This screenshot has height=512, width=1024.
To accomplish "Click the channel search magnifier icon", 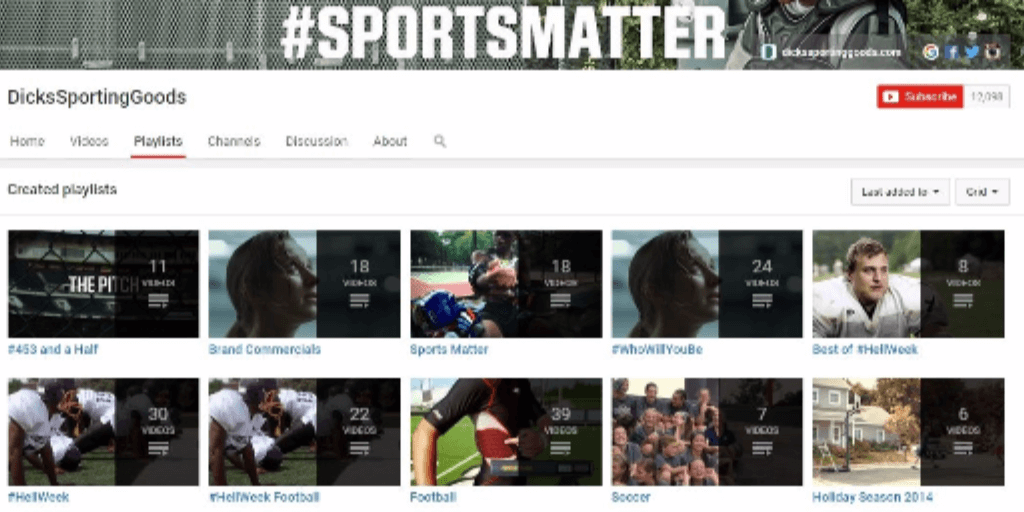I will point(440,141).
